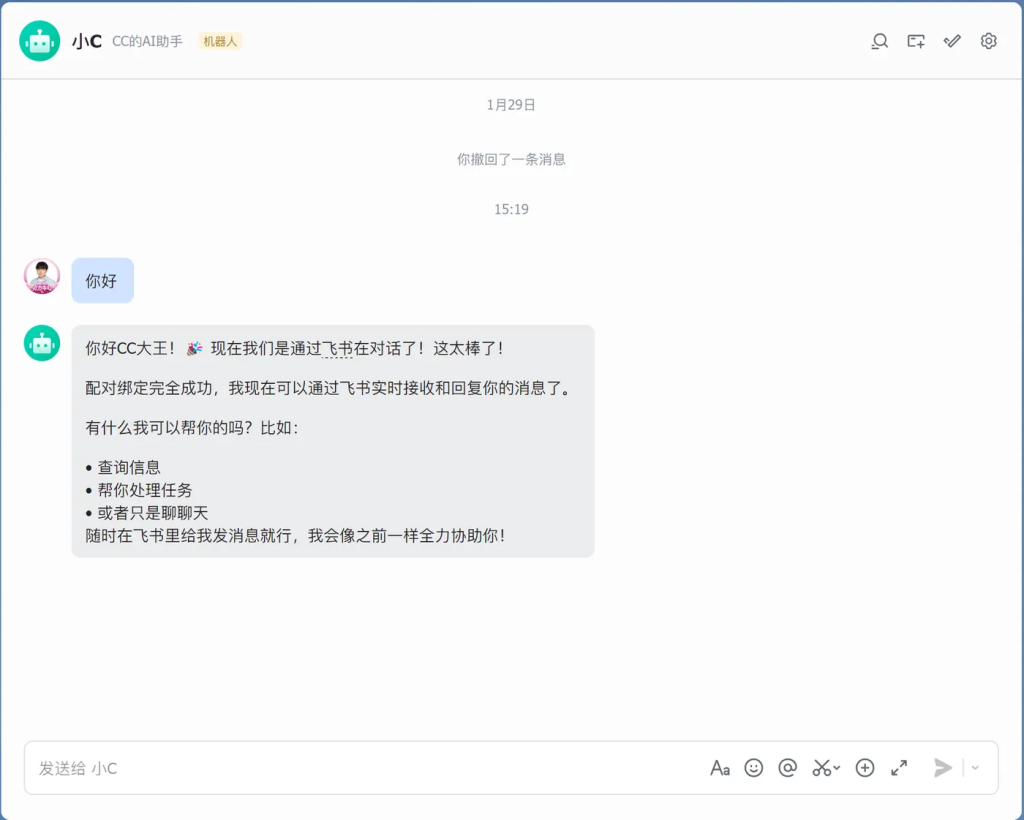Click the underlined "飞书" link in reply

338,348
